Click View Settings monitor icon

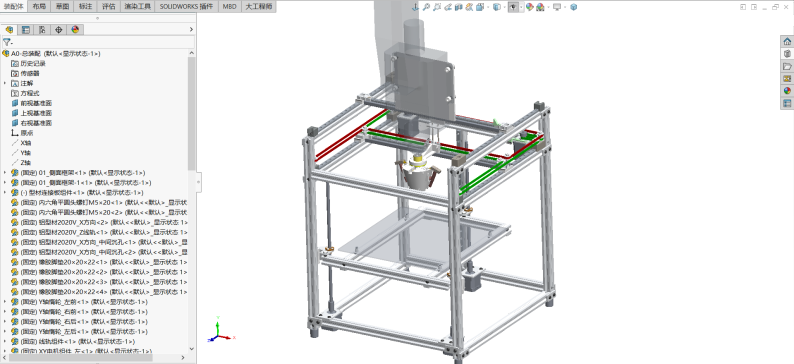pyautogui.click(x=557, y=7)
